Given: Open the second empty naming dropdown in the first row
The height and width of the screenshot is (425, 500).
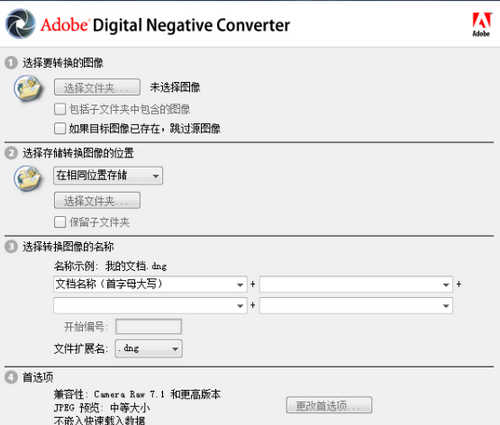Looking at the screenshot, I should point(356,284).
